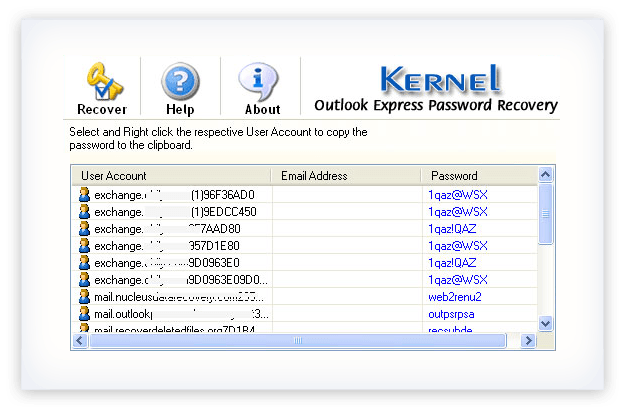This screenshot has width=624, height=409.
Task: Click the horizontal scrollbar left arrow
Action: tap(80, 341)
